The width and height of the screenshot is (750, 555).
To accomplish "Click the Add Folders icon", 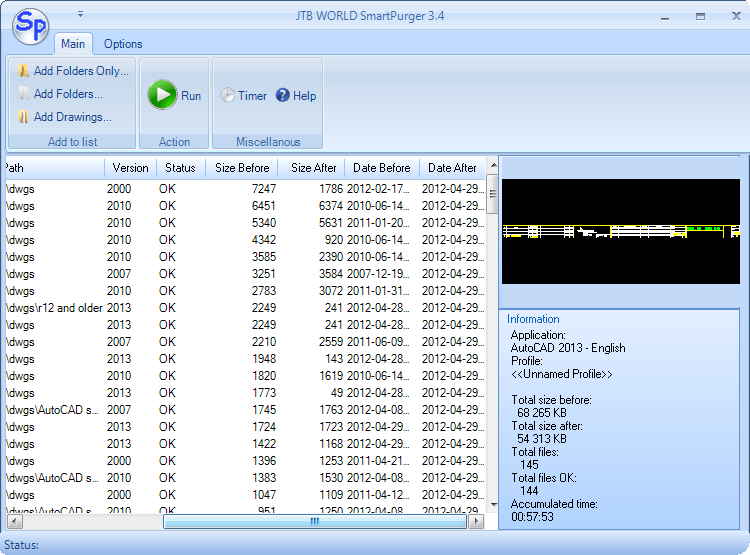I will [x=23, y=94].
